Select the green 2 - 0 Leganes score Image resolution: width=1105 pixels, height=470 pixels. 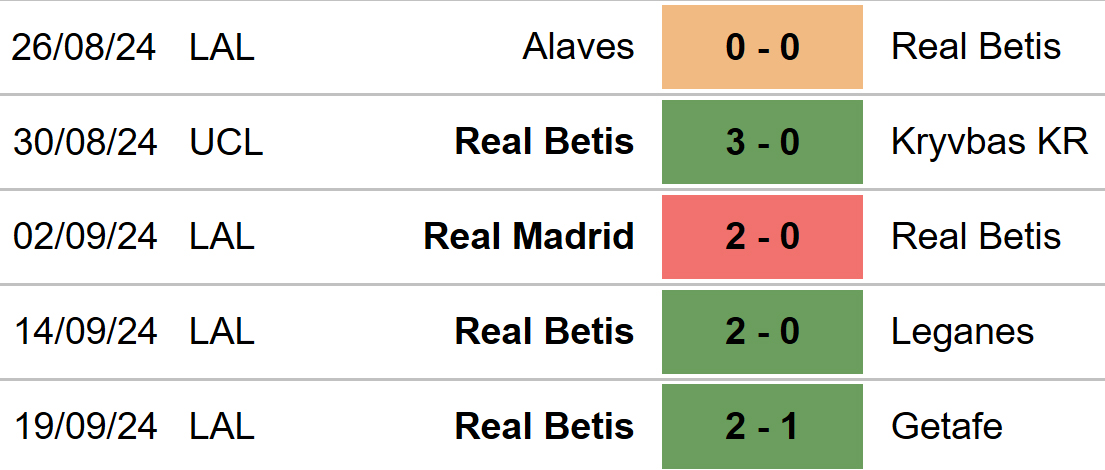762,331
